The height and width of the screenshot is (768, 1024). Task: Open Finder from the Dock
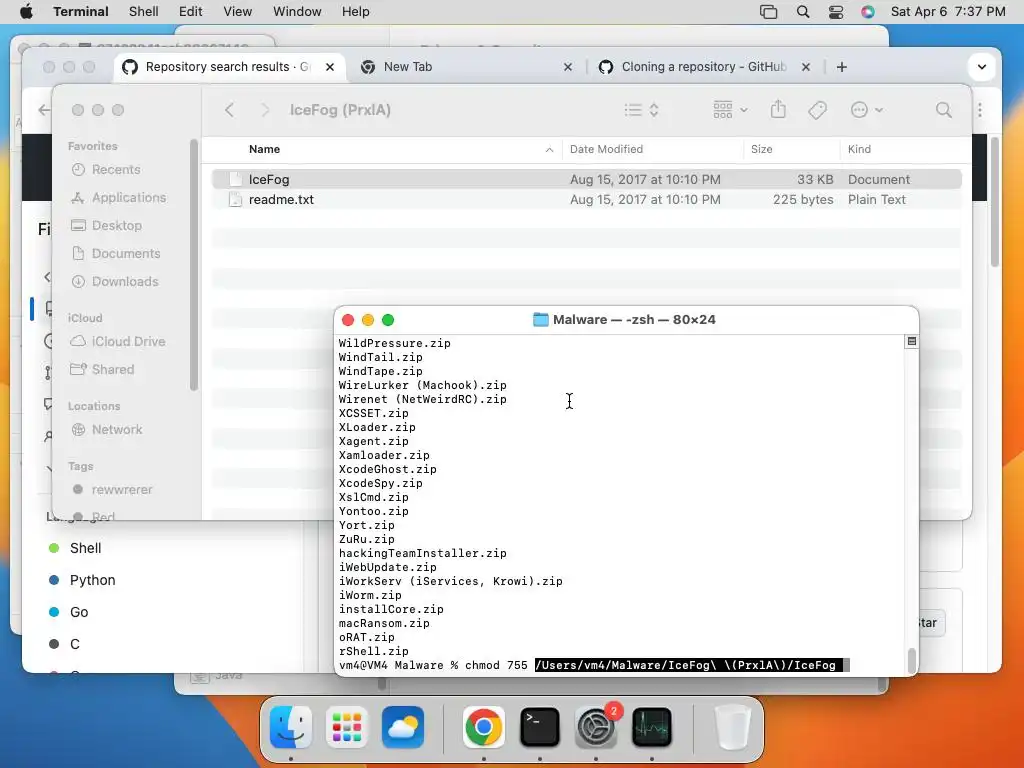point(291,727)
